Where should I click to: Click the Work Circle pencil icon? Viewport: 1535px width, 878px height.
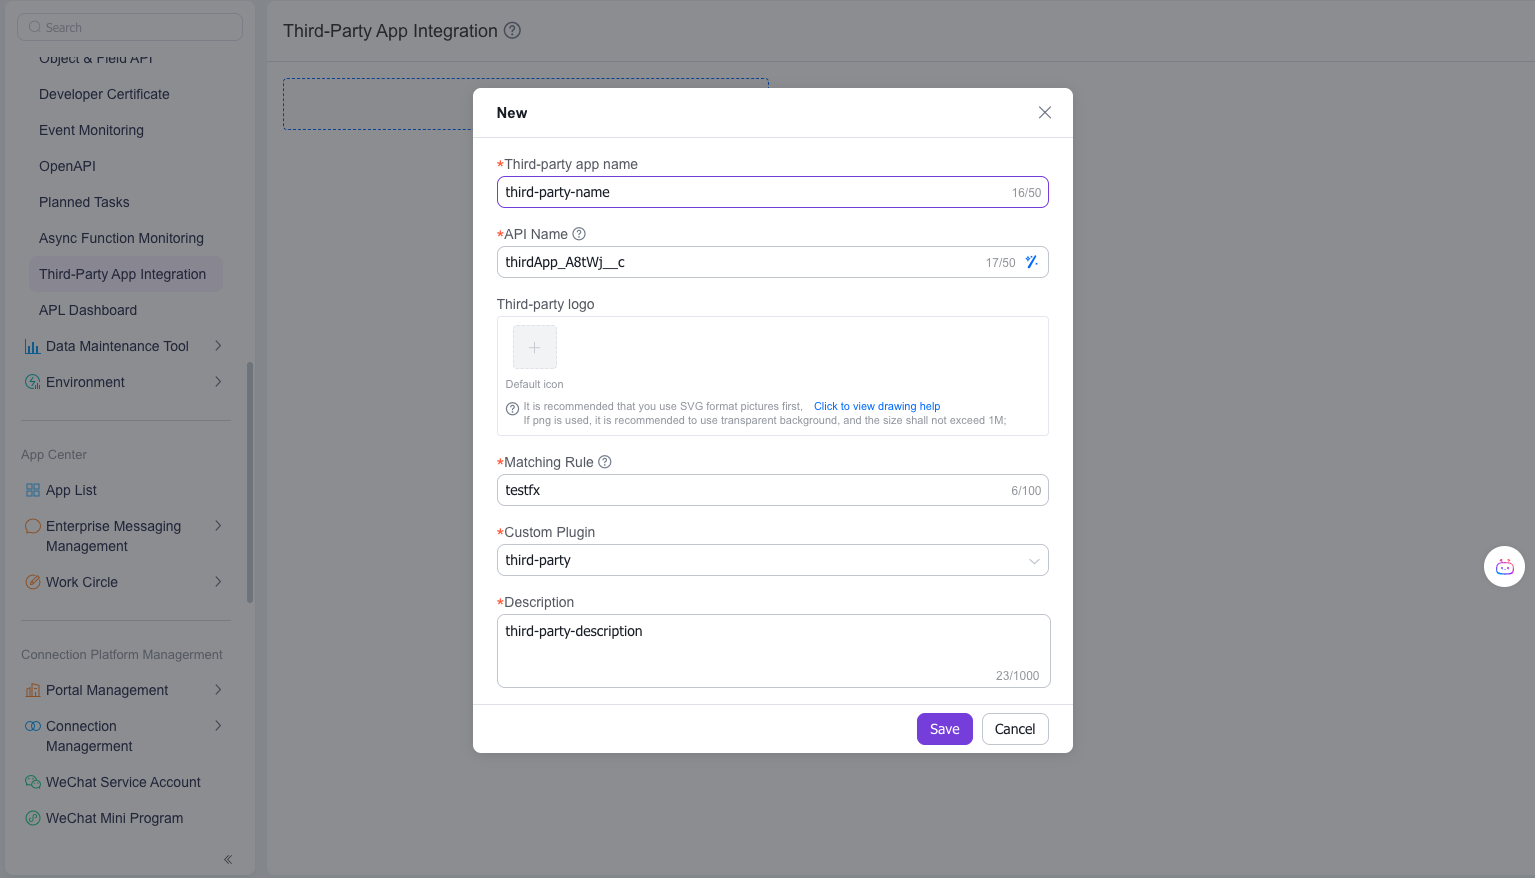(33, 581)
